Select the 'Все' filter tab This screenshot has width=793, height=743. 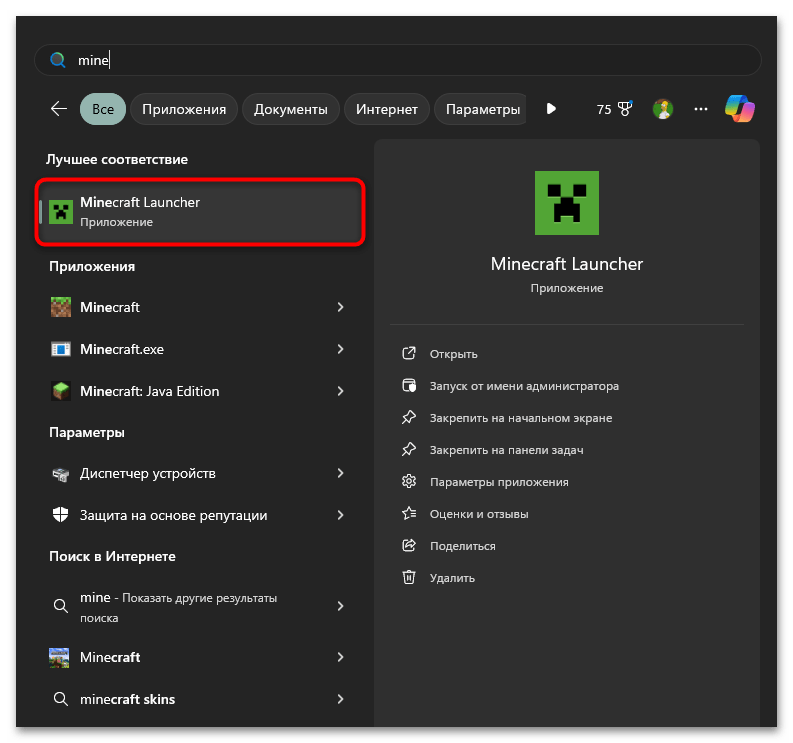coord(103,109)
